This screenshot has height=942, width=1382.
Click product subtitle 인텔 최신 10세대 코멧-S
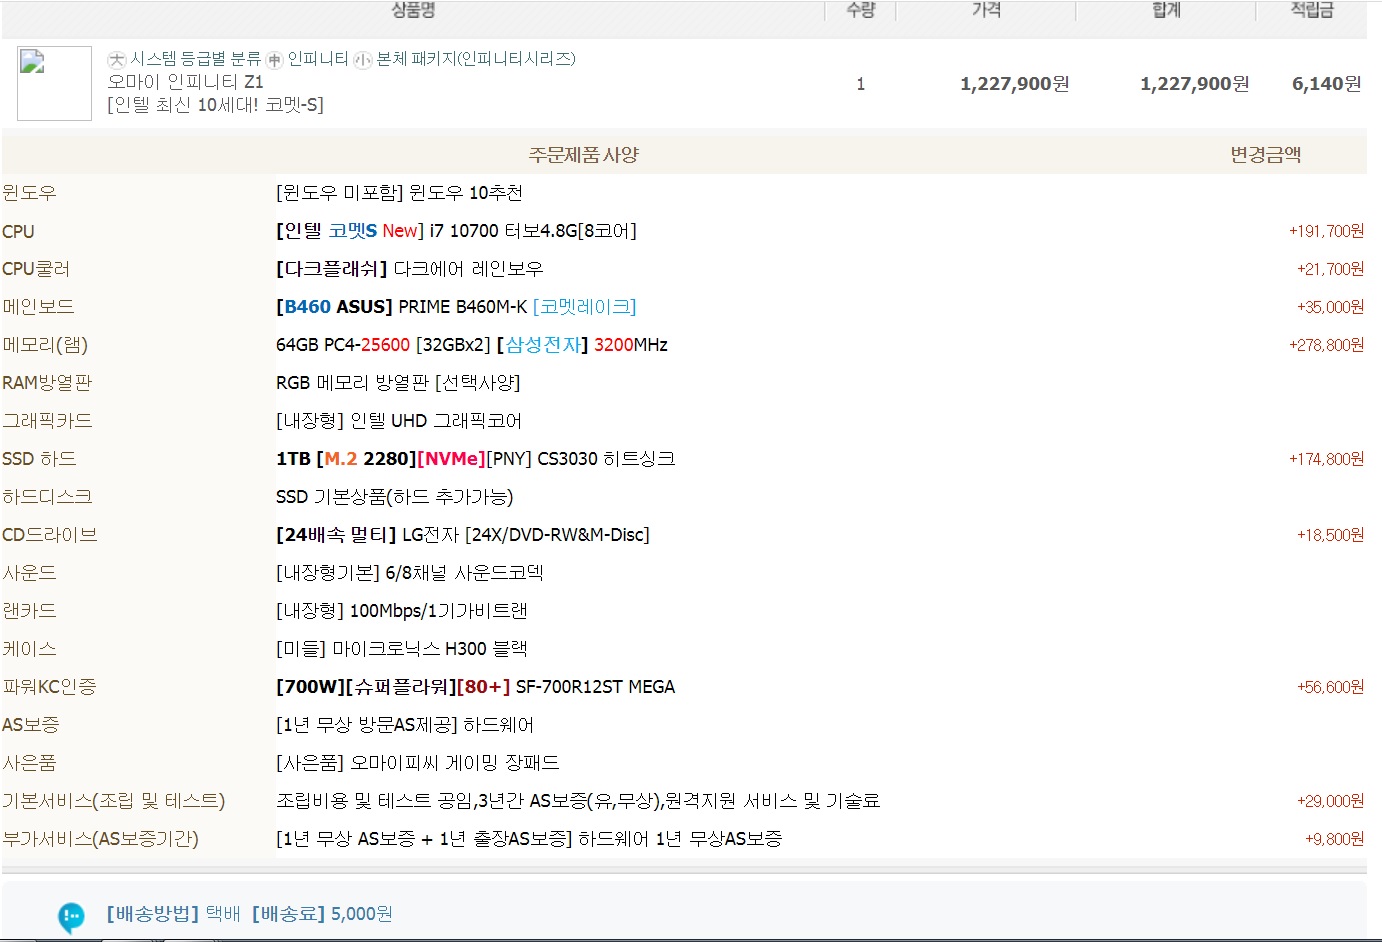tap(215, 105)
